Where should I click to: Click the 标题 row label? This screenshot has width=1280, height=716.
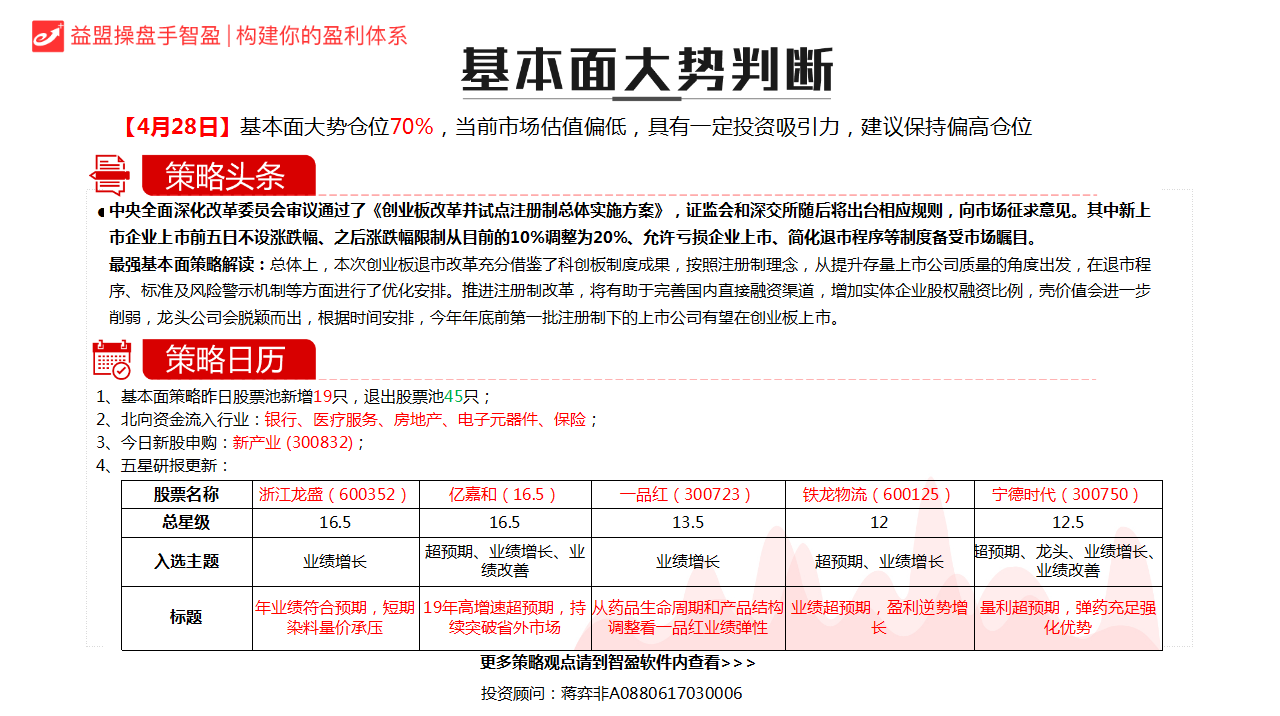(x=185, y=615)
